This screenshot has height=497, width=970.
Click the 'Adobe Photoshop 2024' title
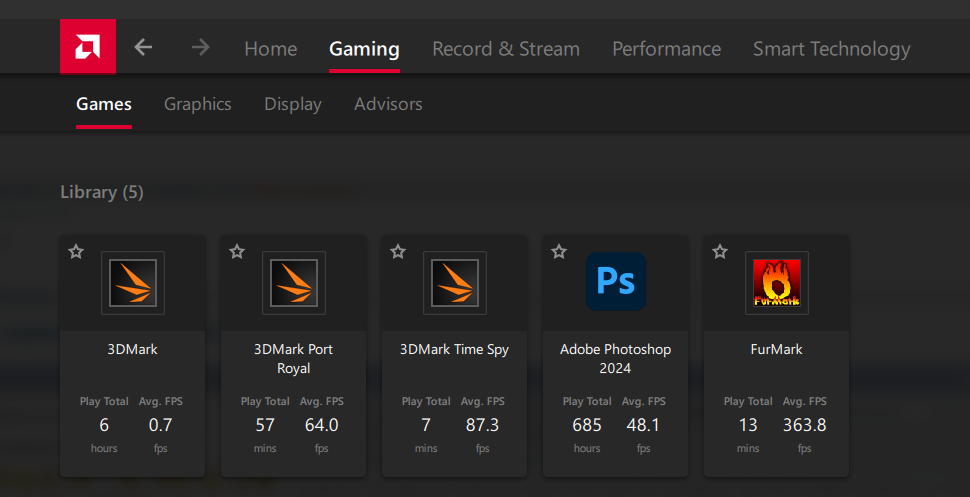[x=616, y=358]
